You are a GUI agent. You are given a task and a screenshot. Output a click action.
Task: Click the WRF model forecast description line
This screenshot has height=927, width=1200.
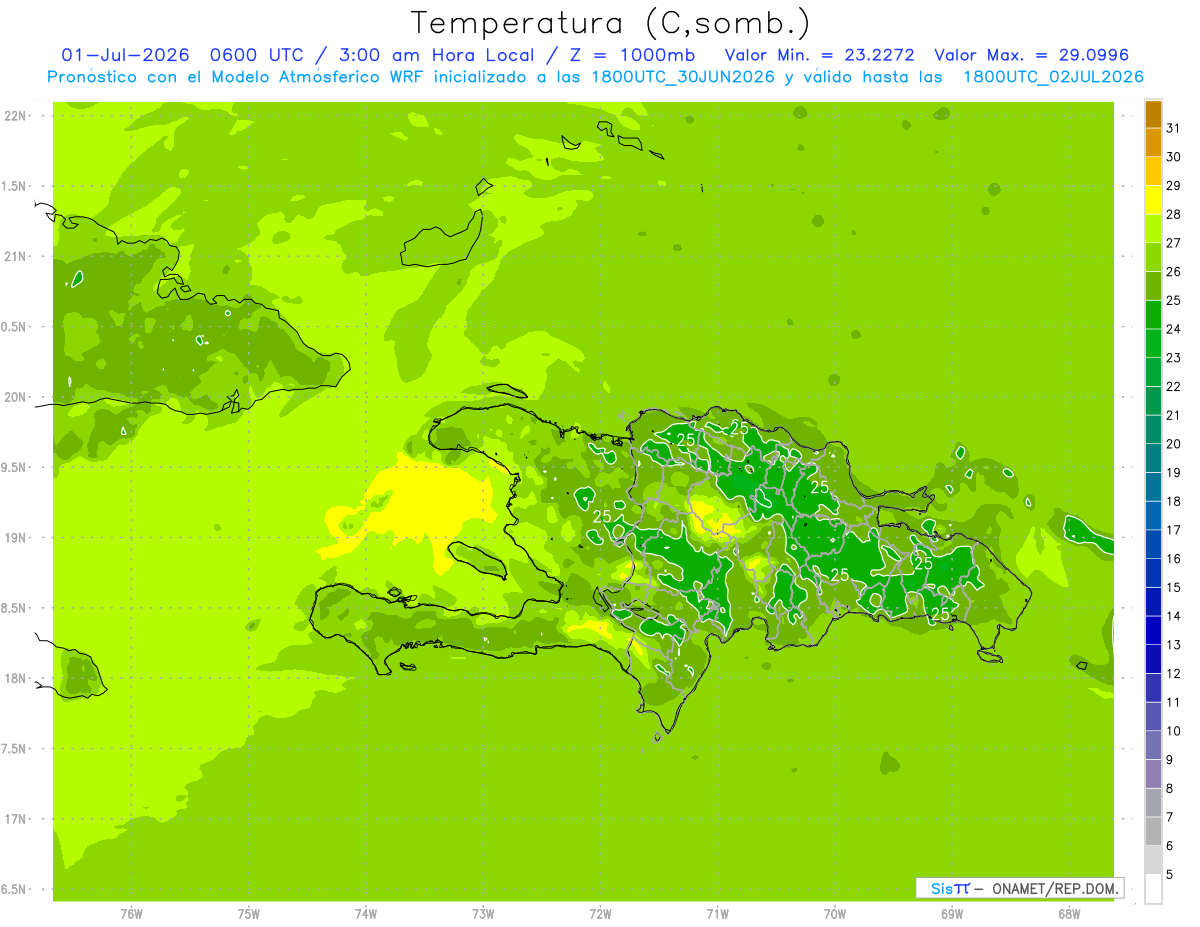click(595, 77)
